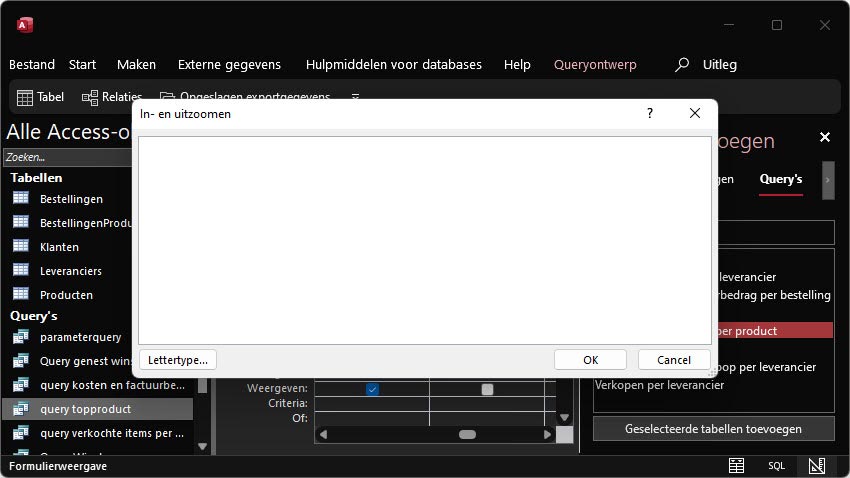Switch to SQL view in status bar
Image resolution: width=850 pixels, height=478 pixels.
tap(776, 466)
